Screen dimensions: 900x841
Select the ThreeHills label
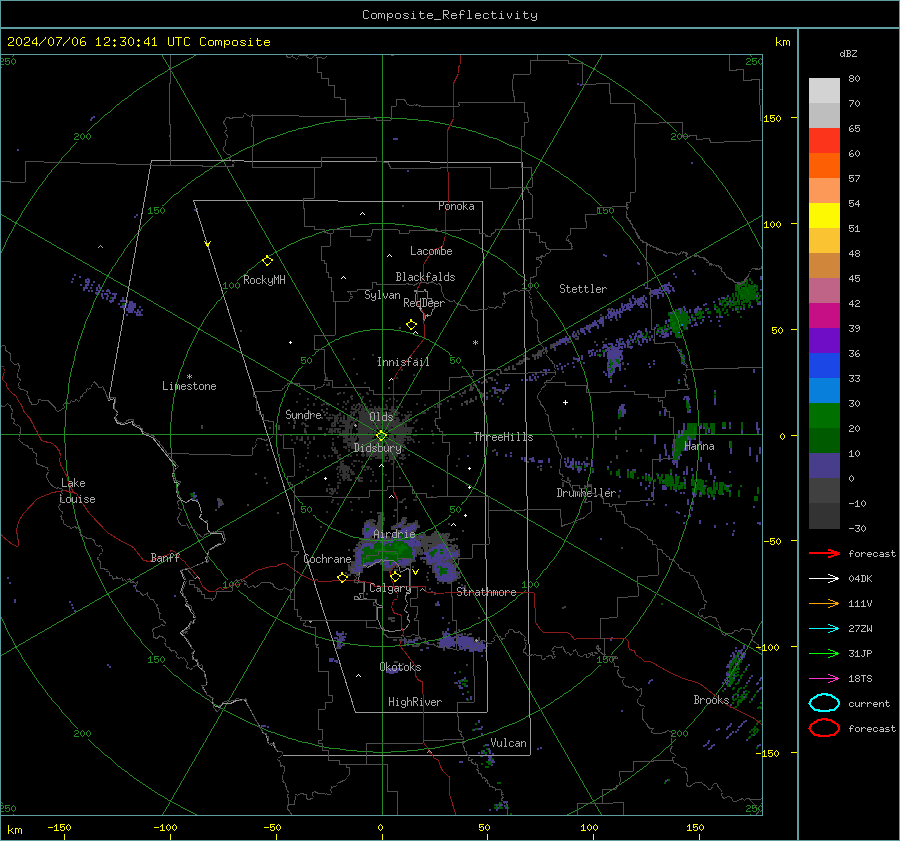[503, 437]
